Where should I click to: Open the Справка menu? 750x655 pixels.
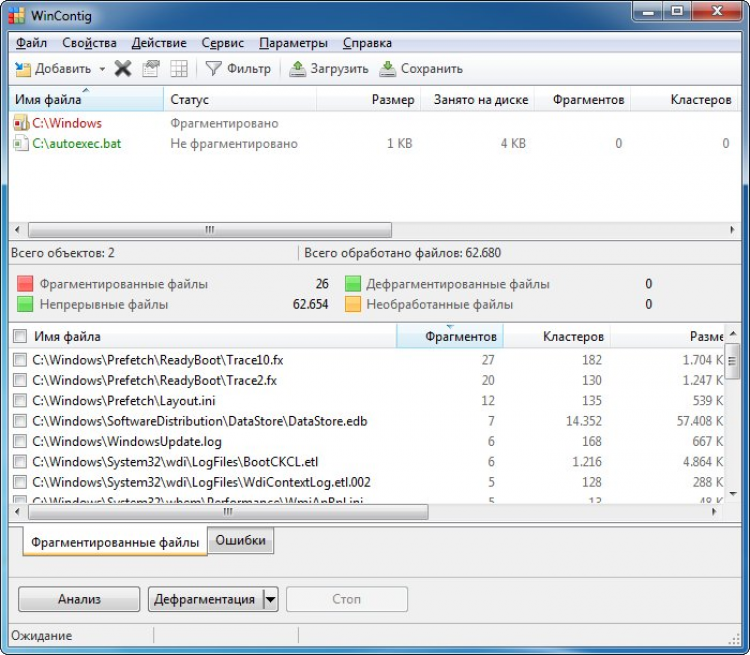click(x=367, y=43)
